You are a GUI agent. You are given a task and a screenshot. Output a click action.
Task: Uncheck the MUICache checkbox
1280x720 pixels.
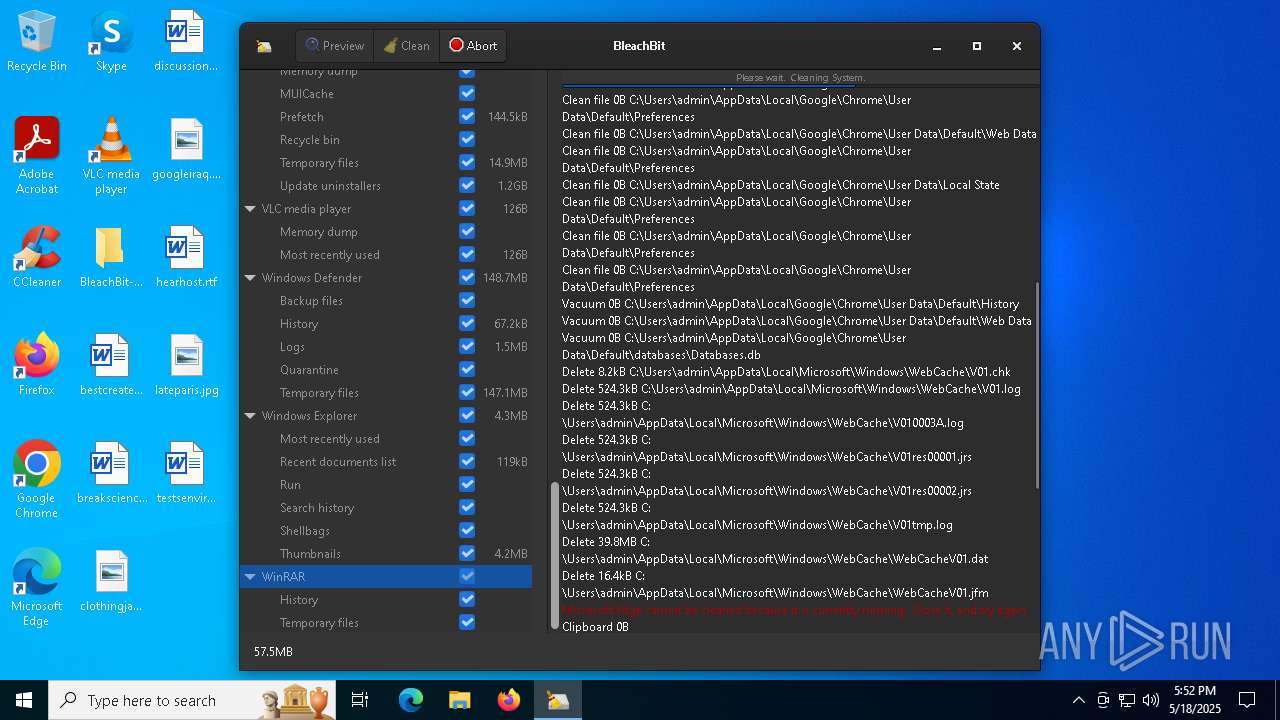click(467, 93)
